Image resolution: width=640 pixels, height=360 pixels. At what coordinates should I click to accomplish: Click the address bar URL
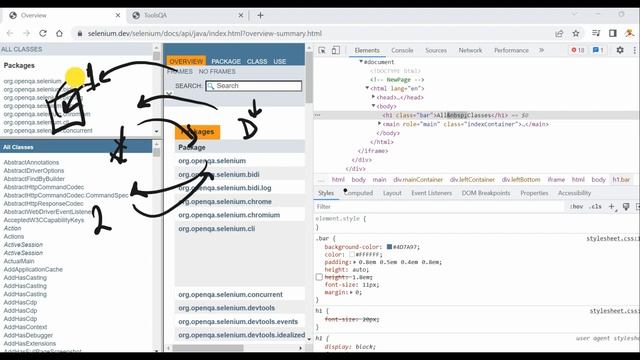[204, 33]
